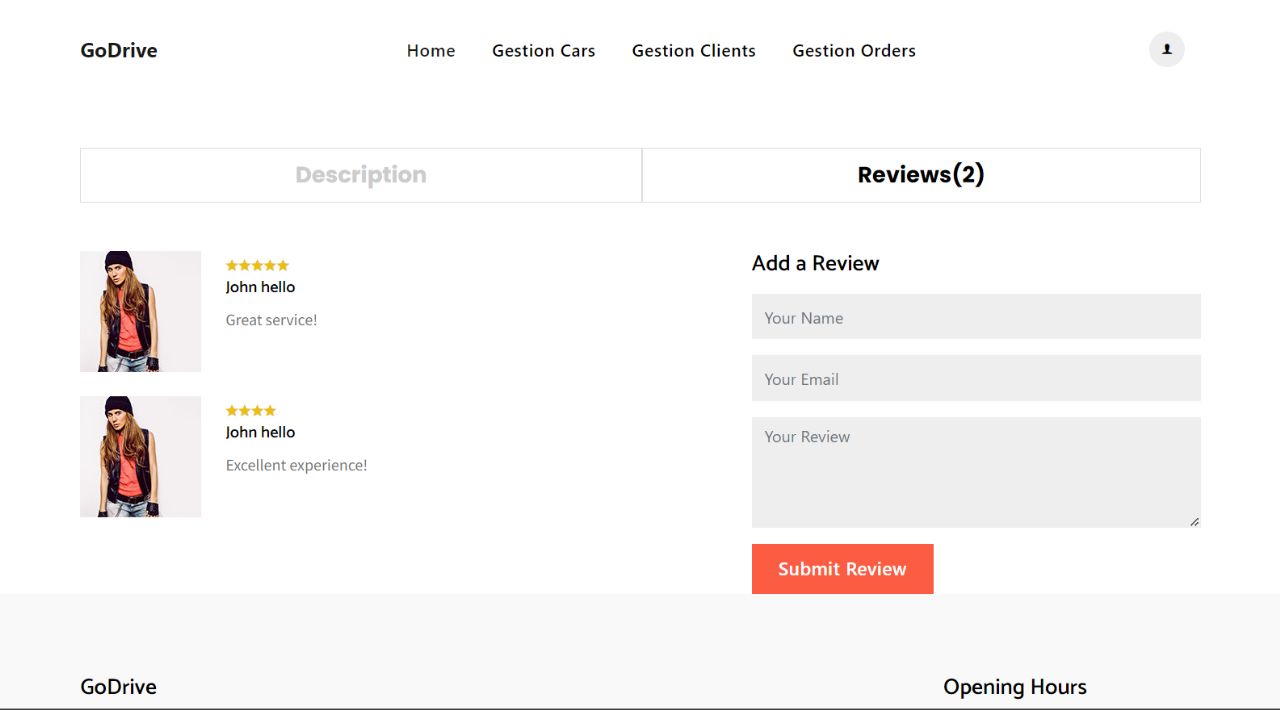Click the GoDrive logo in the footer
Viewport: 1280px width, 710px height.
(118, 686)
